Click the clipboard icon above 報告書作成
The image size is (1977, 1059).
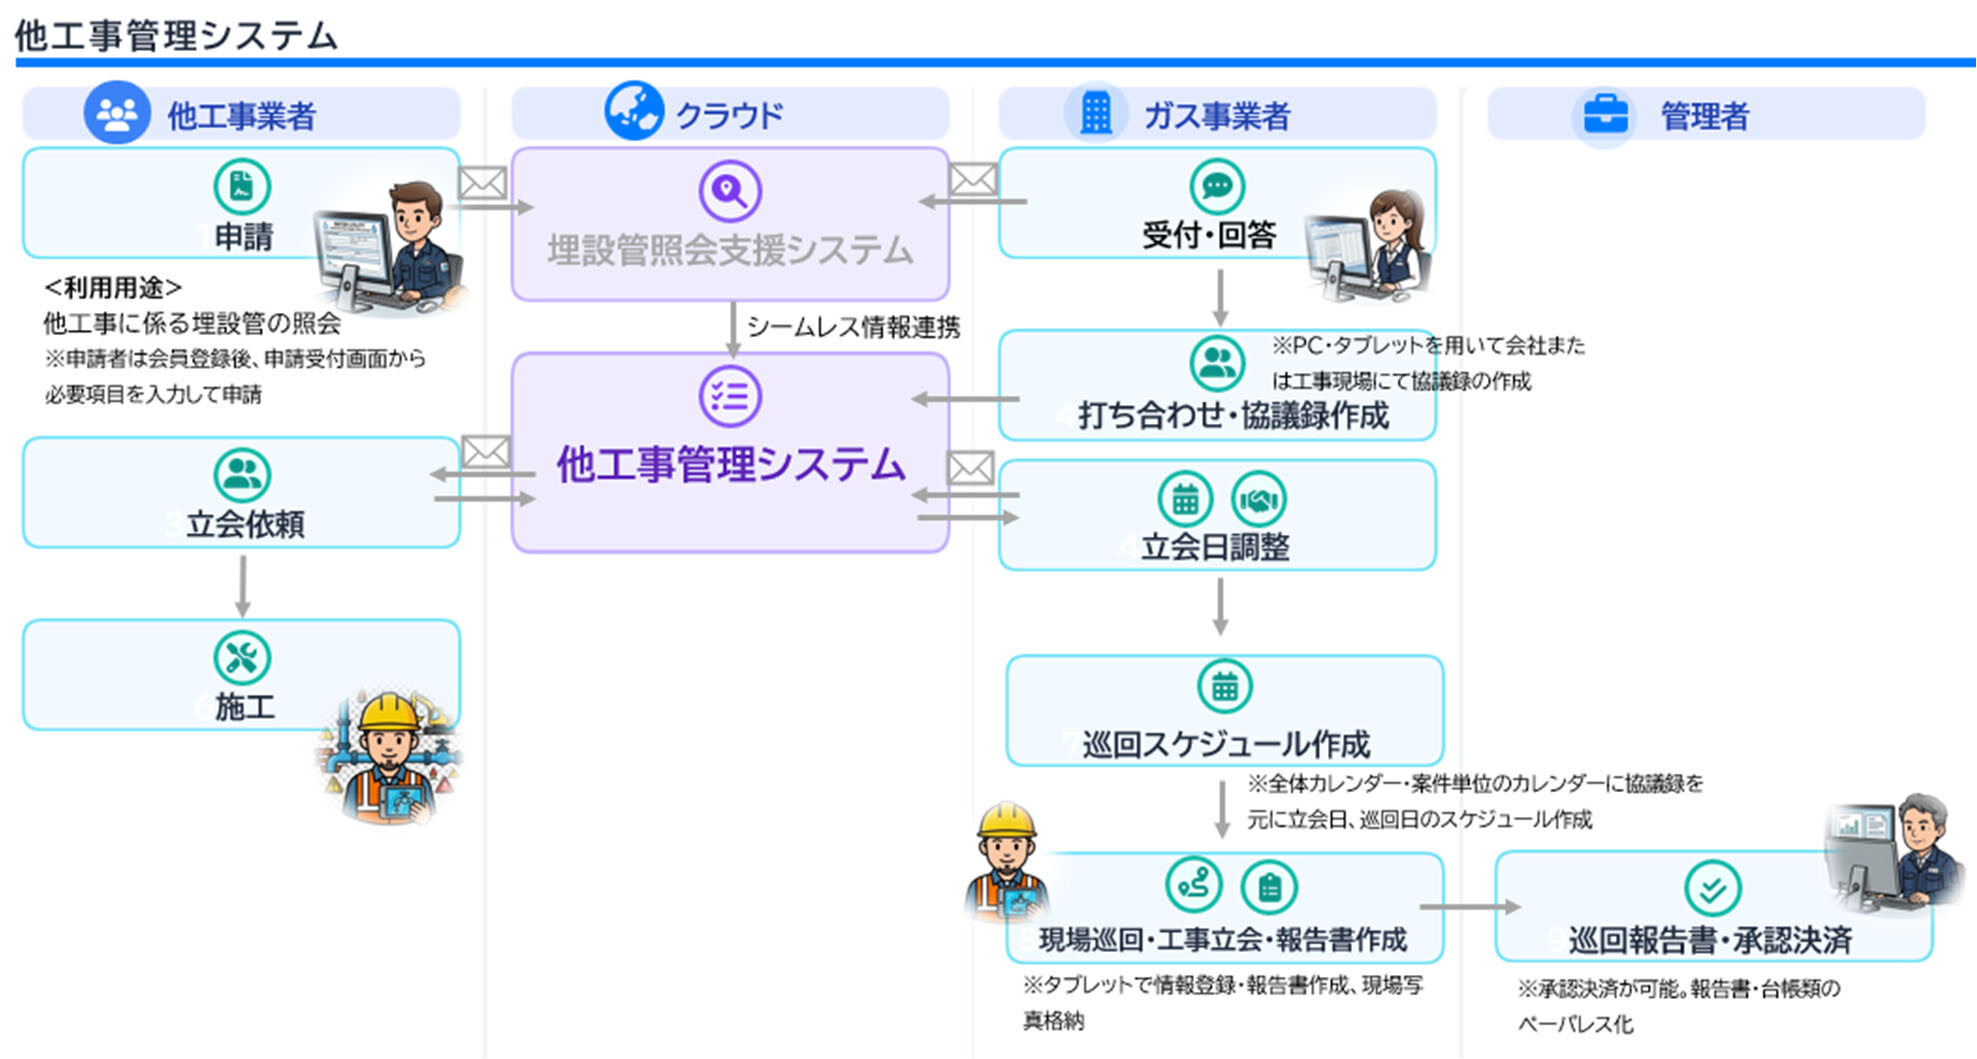(x=1269, y=887)
